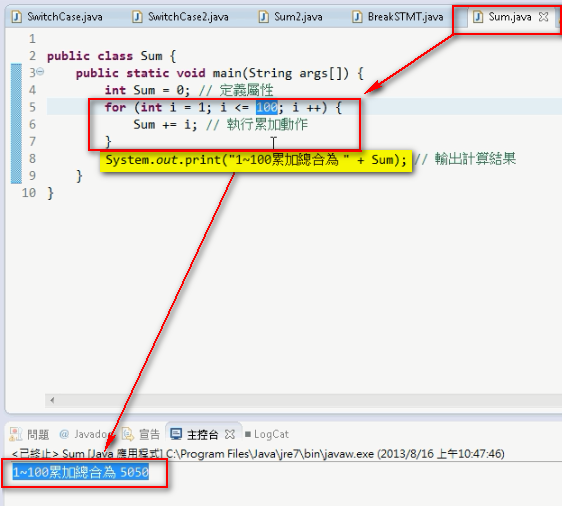Collapse the main method fold marker at line 3

coord(41,71)
